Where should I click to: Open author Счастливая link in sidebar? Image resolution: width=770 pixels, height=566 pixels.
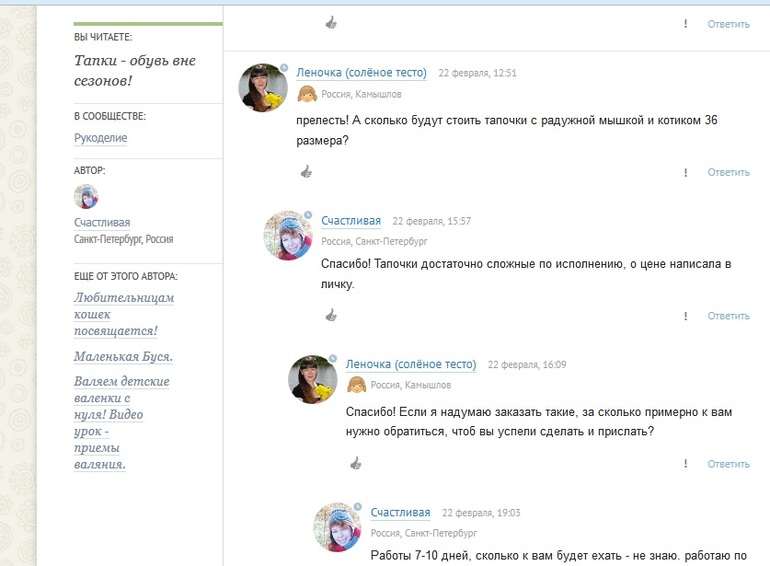pos(102,222)
